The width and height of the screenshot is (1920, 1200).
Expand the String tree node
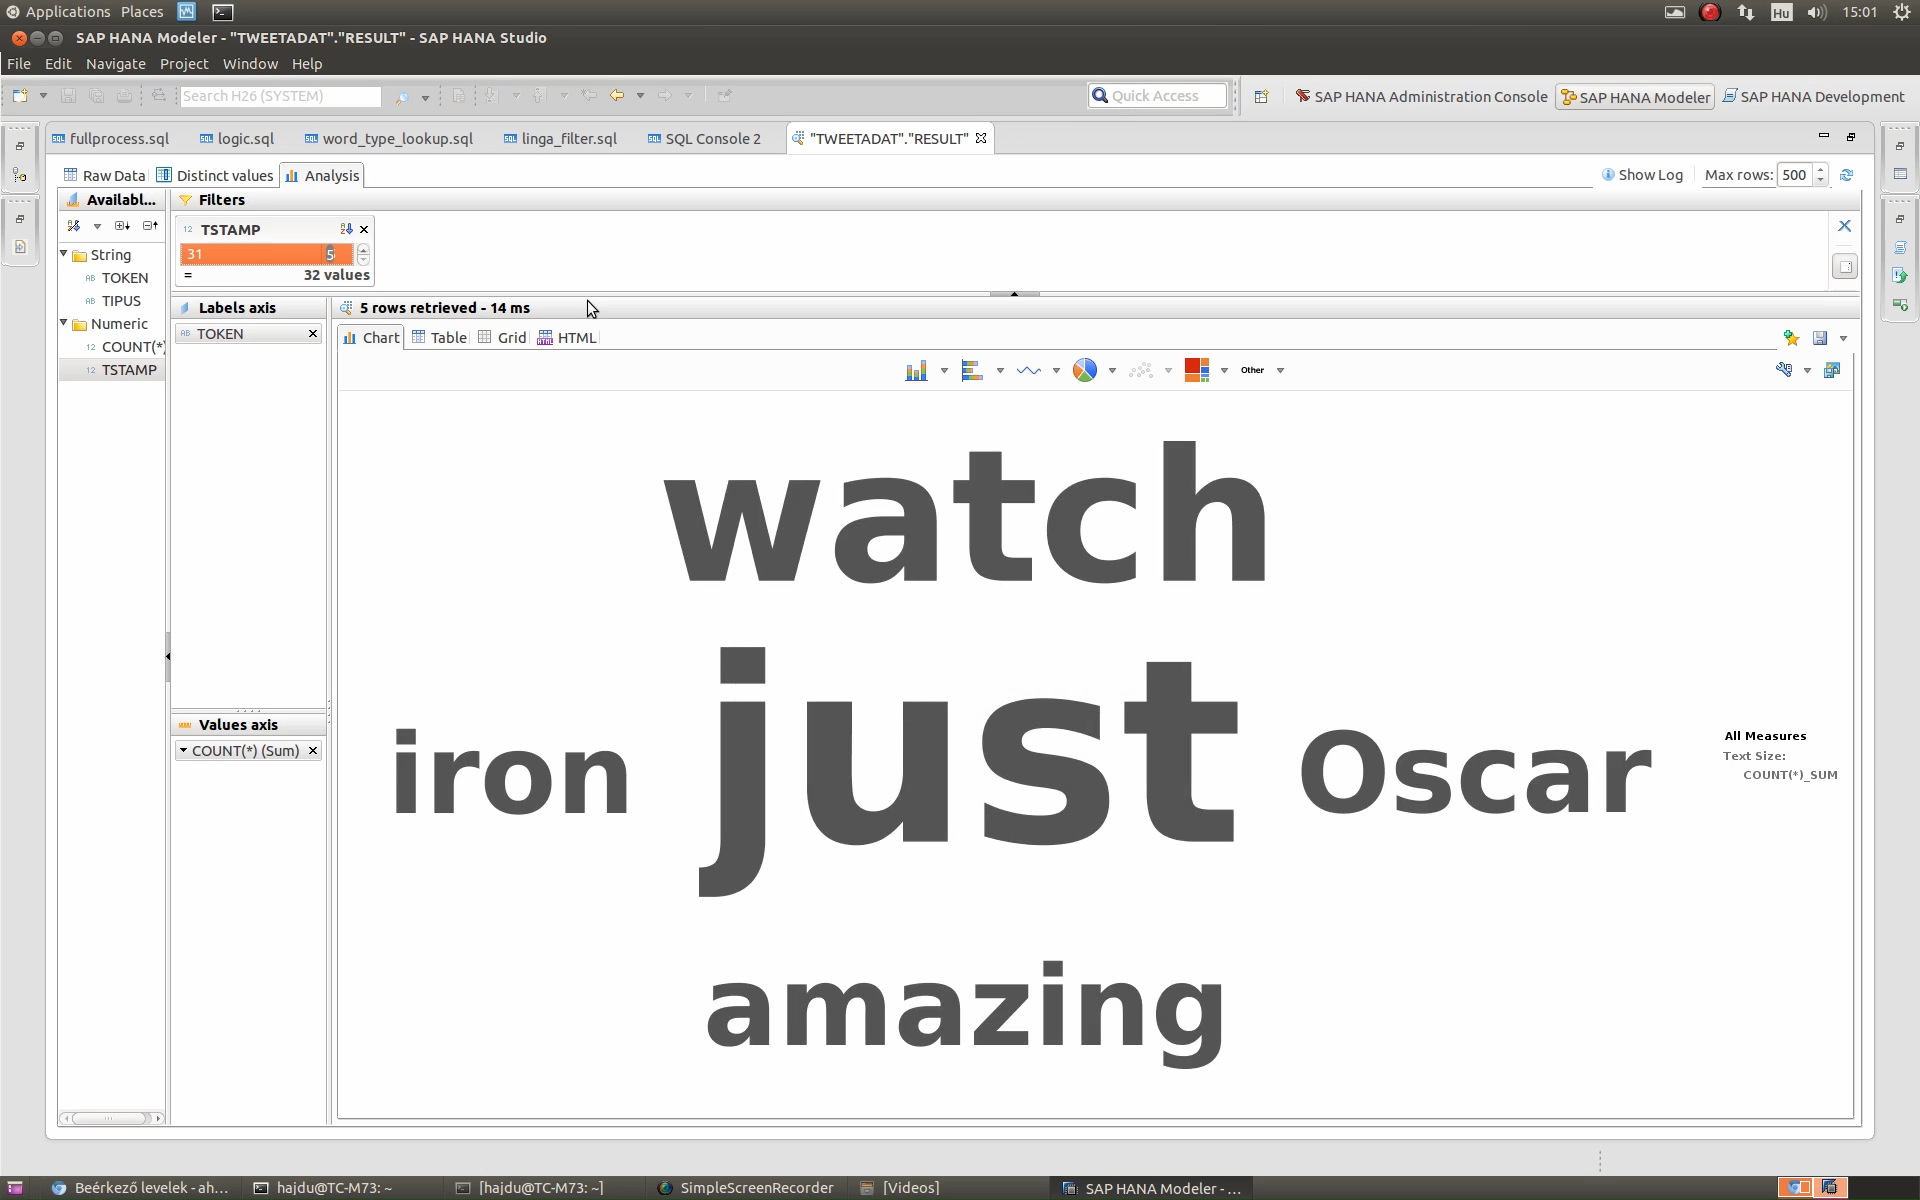coord(65,253)
